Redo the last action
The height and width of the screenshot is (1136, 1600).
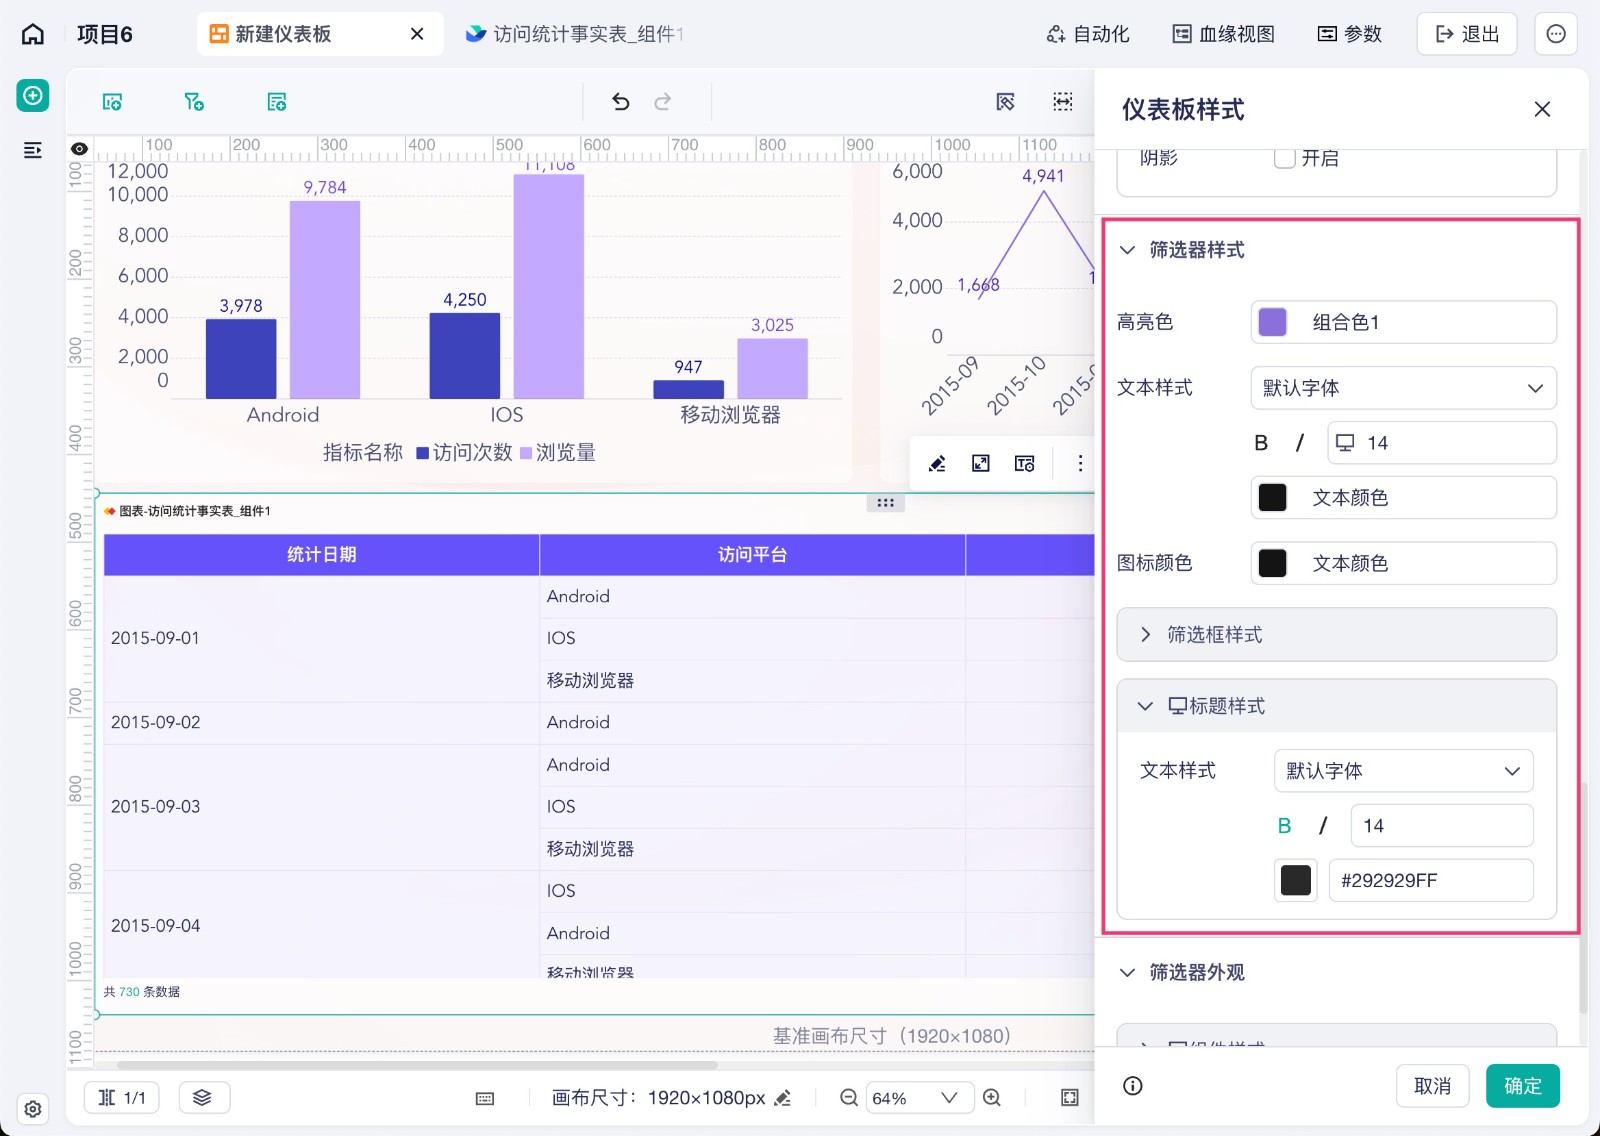pyautogui.click(x=663, y=102)
